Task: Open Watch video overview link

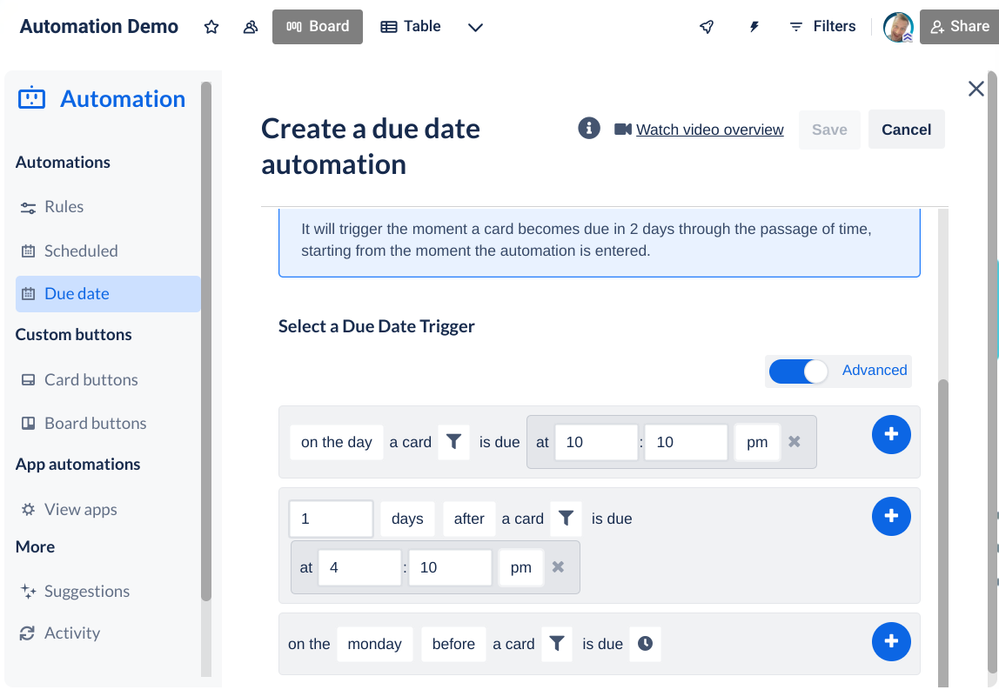Action: click(x=710, y=130)
